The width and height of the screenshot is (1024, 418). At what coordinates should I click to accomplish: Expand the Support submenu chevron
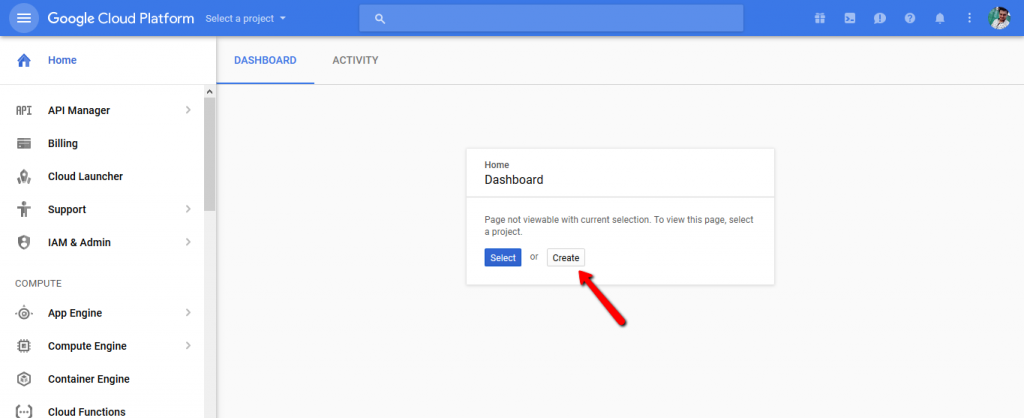coord(188,209)
